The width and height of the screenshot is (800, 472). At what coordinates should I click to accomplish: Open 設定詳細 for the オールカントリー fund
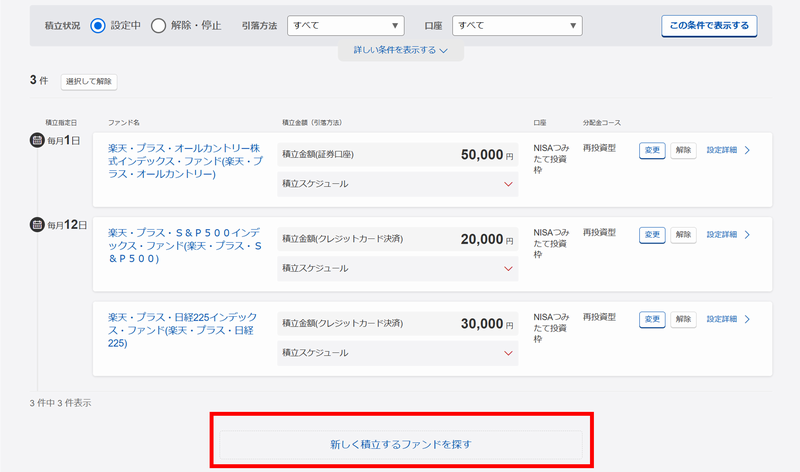coord(721,150)
